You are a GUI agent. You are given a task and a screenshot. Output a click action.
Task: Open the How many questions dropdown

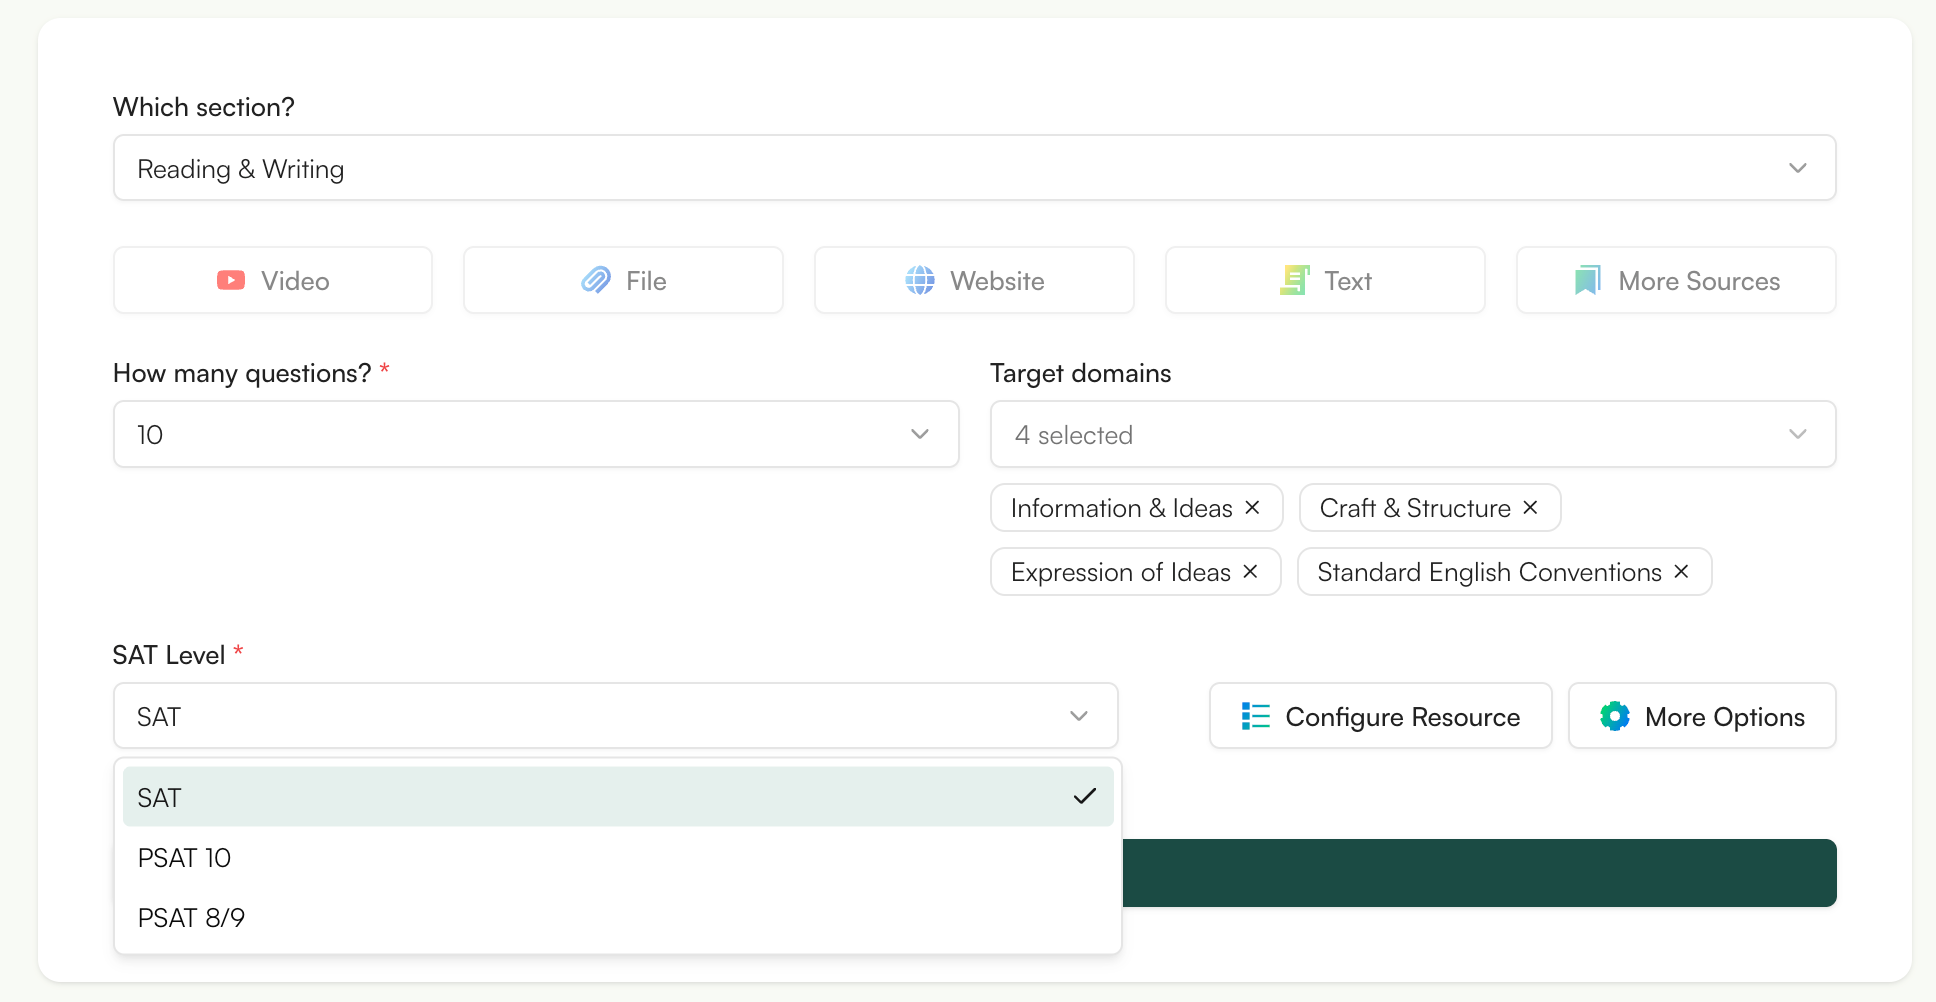pyautogui.click(x=536, y=434)
